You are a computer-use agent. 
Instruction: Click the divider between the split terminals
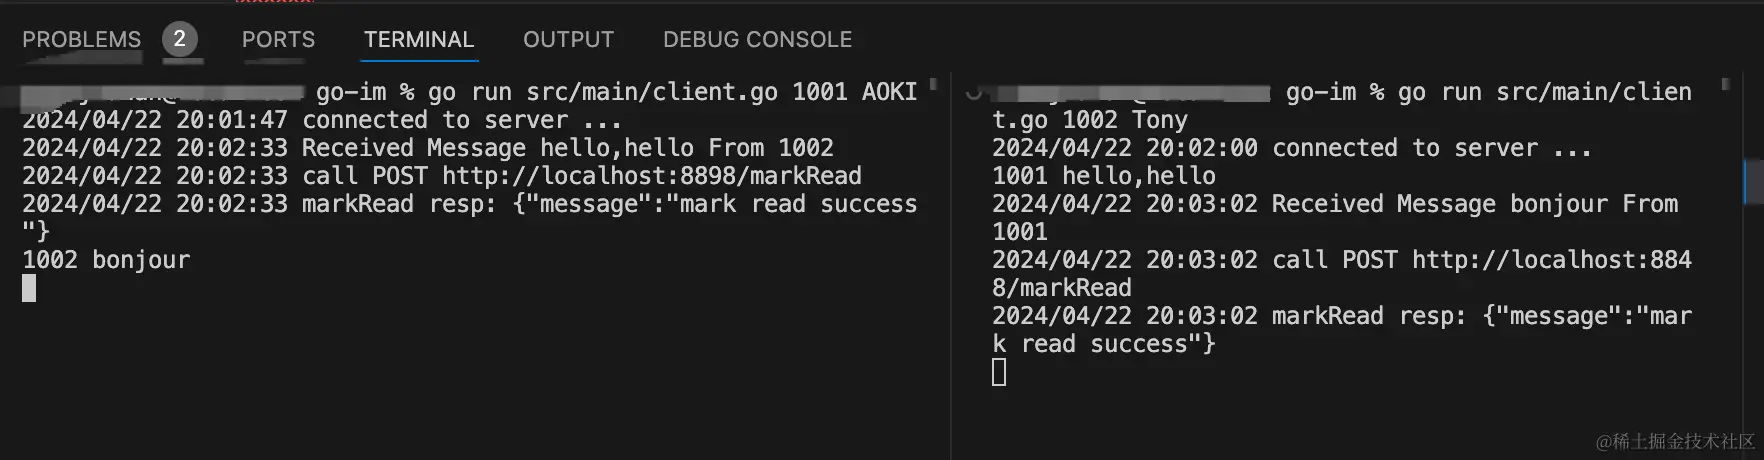point(950,260)
